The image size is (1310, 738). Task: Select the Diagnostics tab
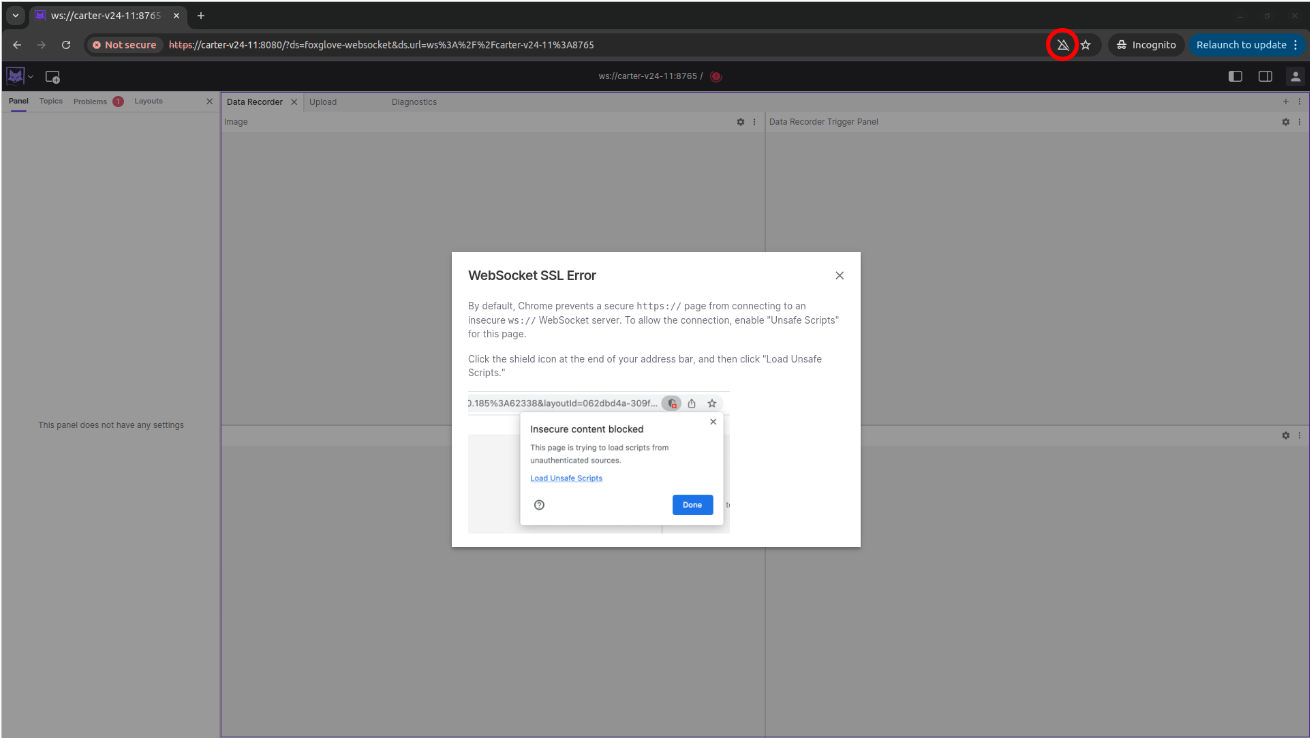[x=414, y=101]
